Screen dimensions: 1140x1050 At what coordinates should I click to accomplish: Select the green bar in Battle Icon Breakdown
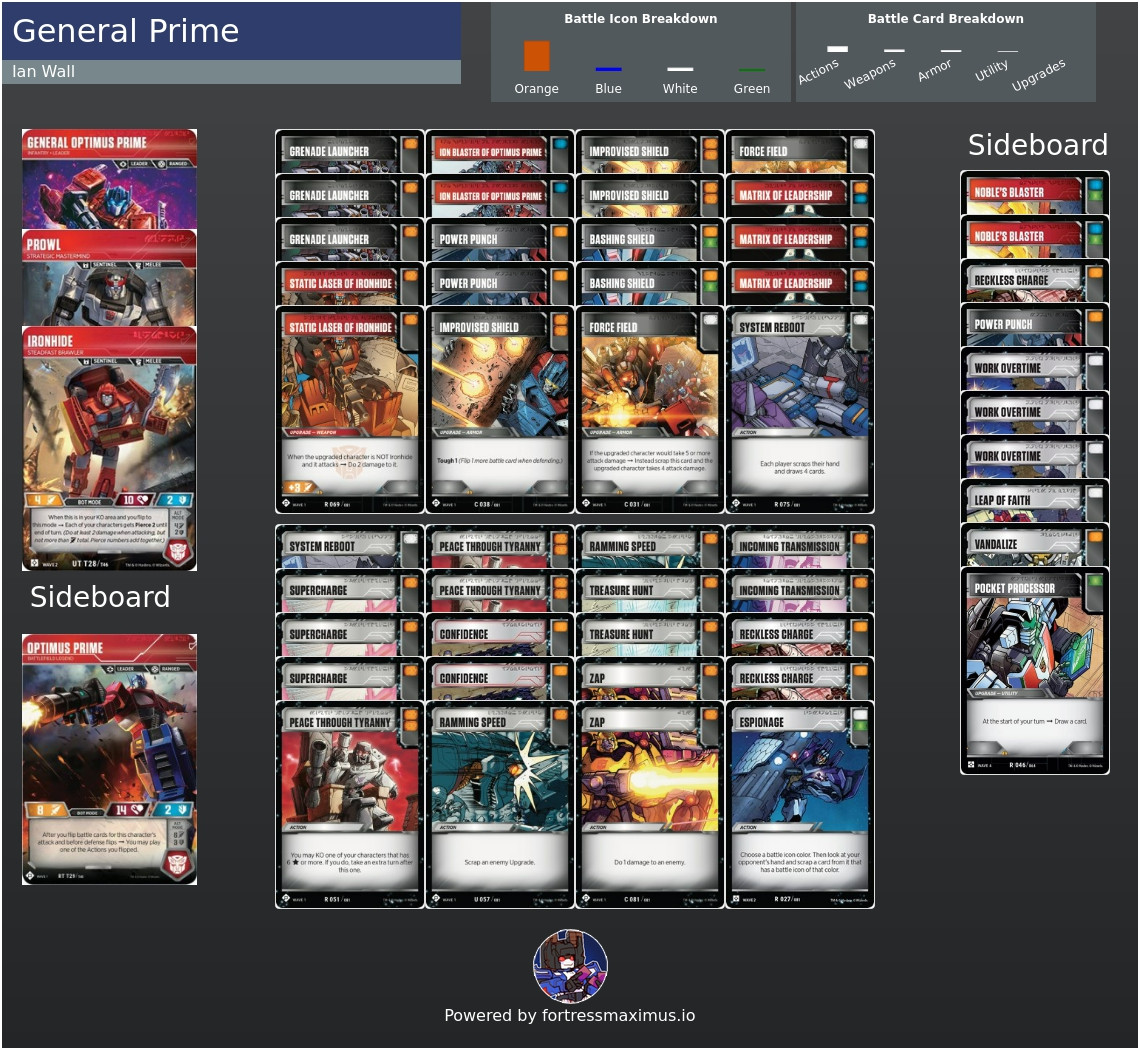tap(752, 70)
